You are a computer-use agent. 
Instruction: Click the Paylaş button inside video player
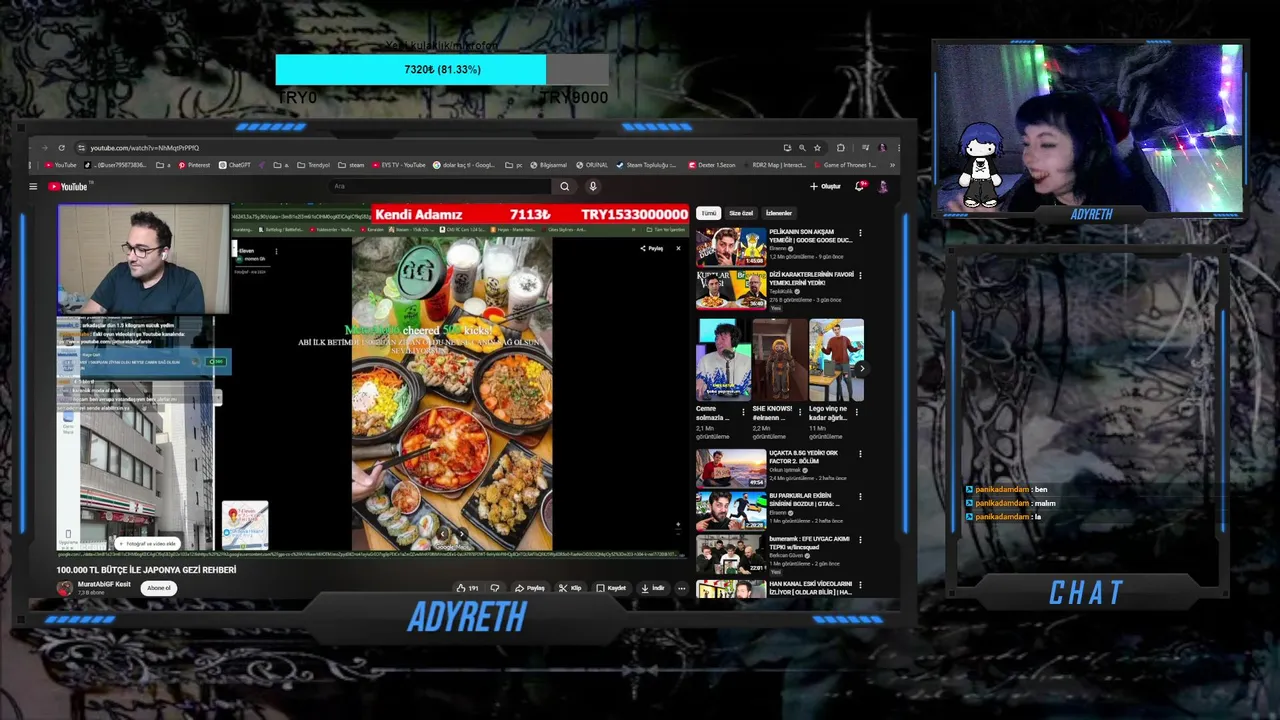click(x=652, y=248)
